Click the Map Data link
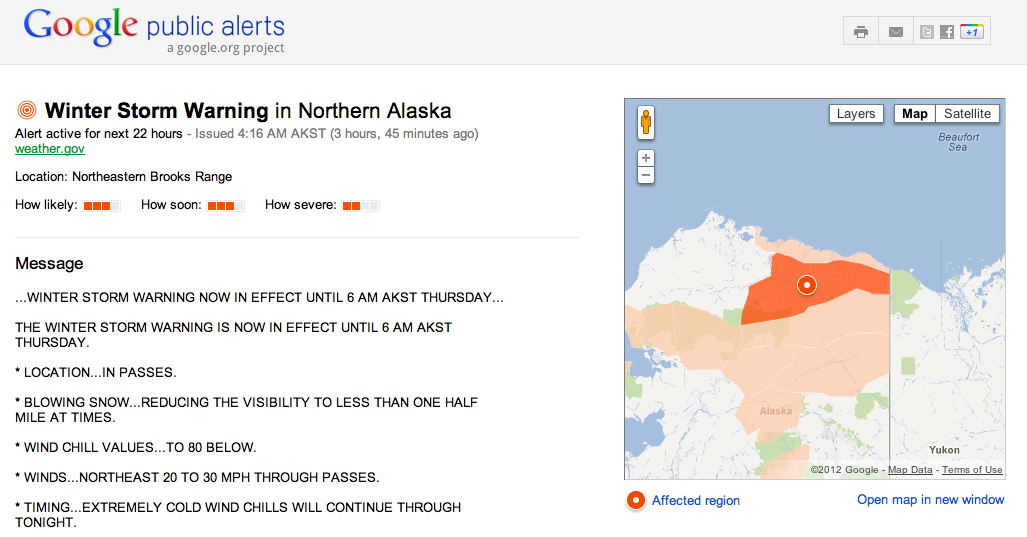The width and height of the screenshot is (1027, 537). pos(910,470)
